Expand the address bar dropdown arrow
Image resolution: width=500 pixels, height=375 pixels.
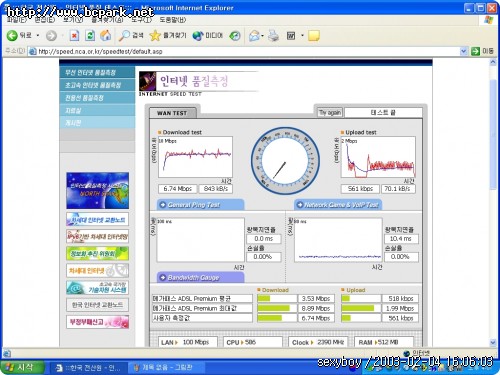(463, 51)
